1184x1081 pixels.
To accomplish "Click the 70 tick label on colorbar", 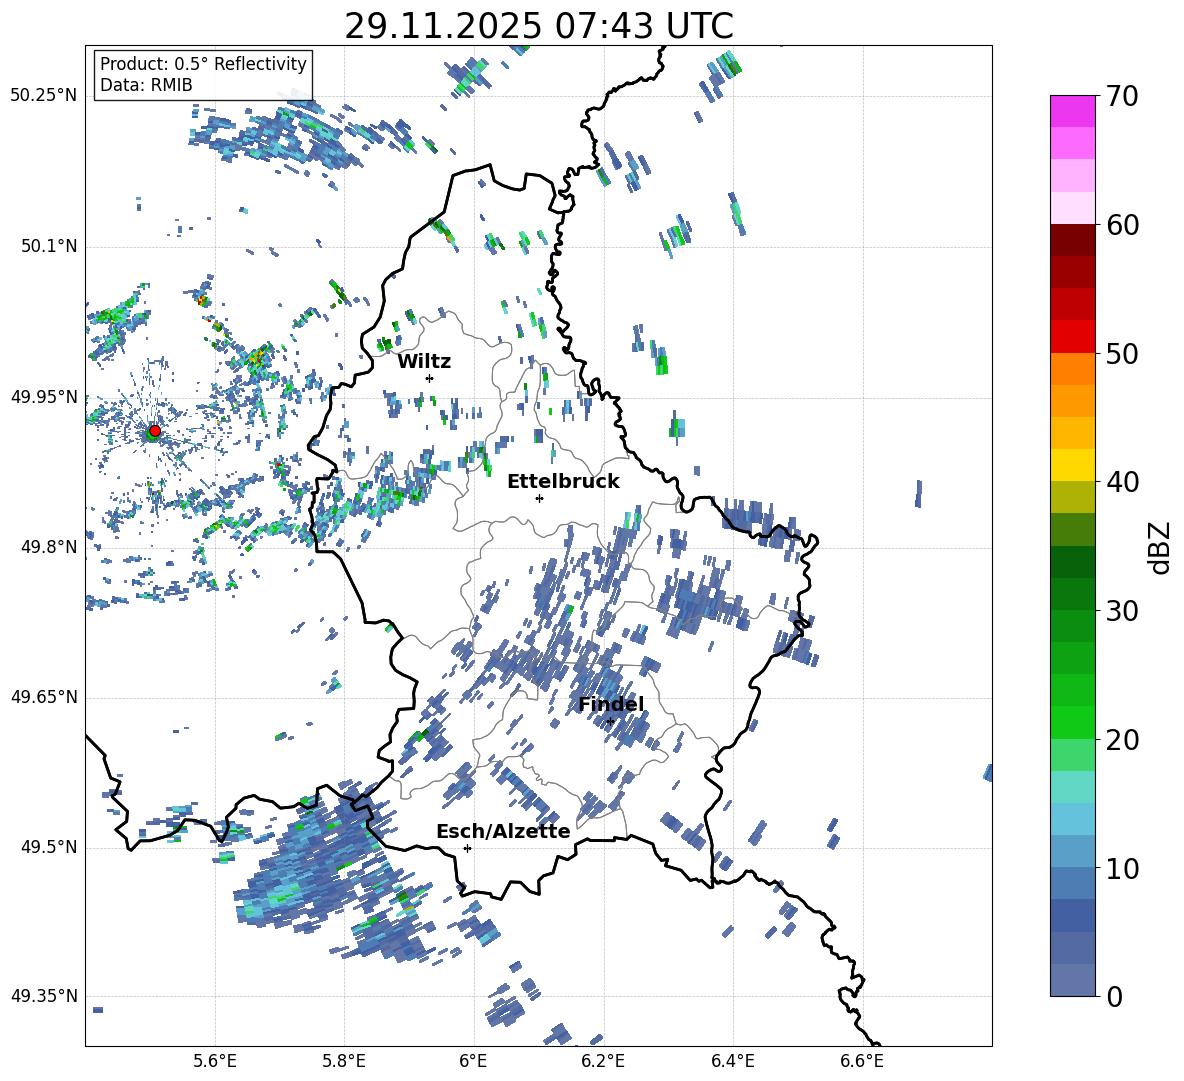I will click(1124, 96).
